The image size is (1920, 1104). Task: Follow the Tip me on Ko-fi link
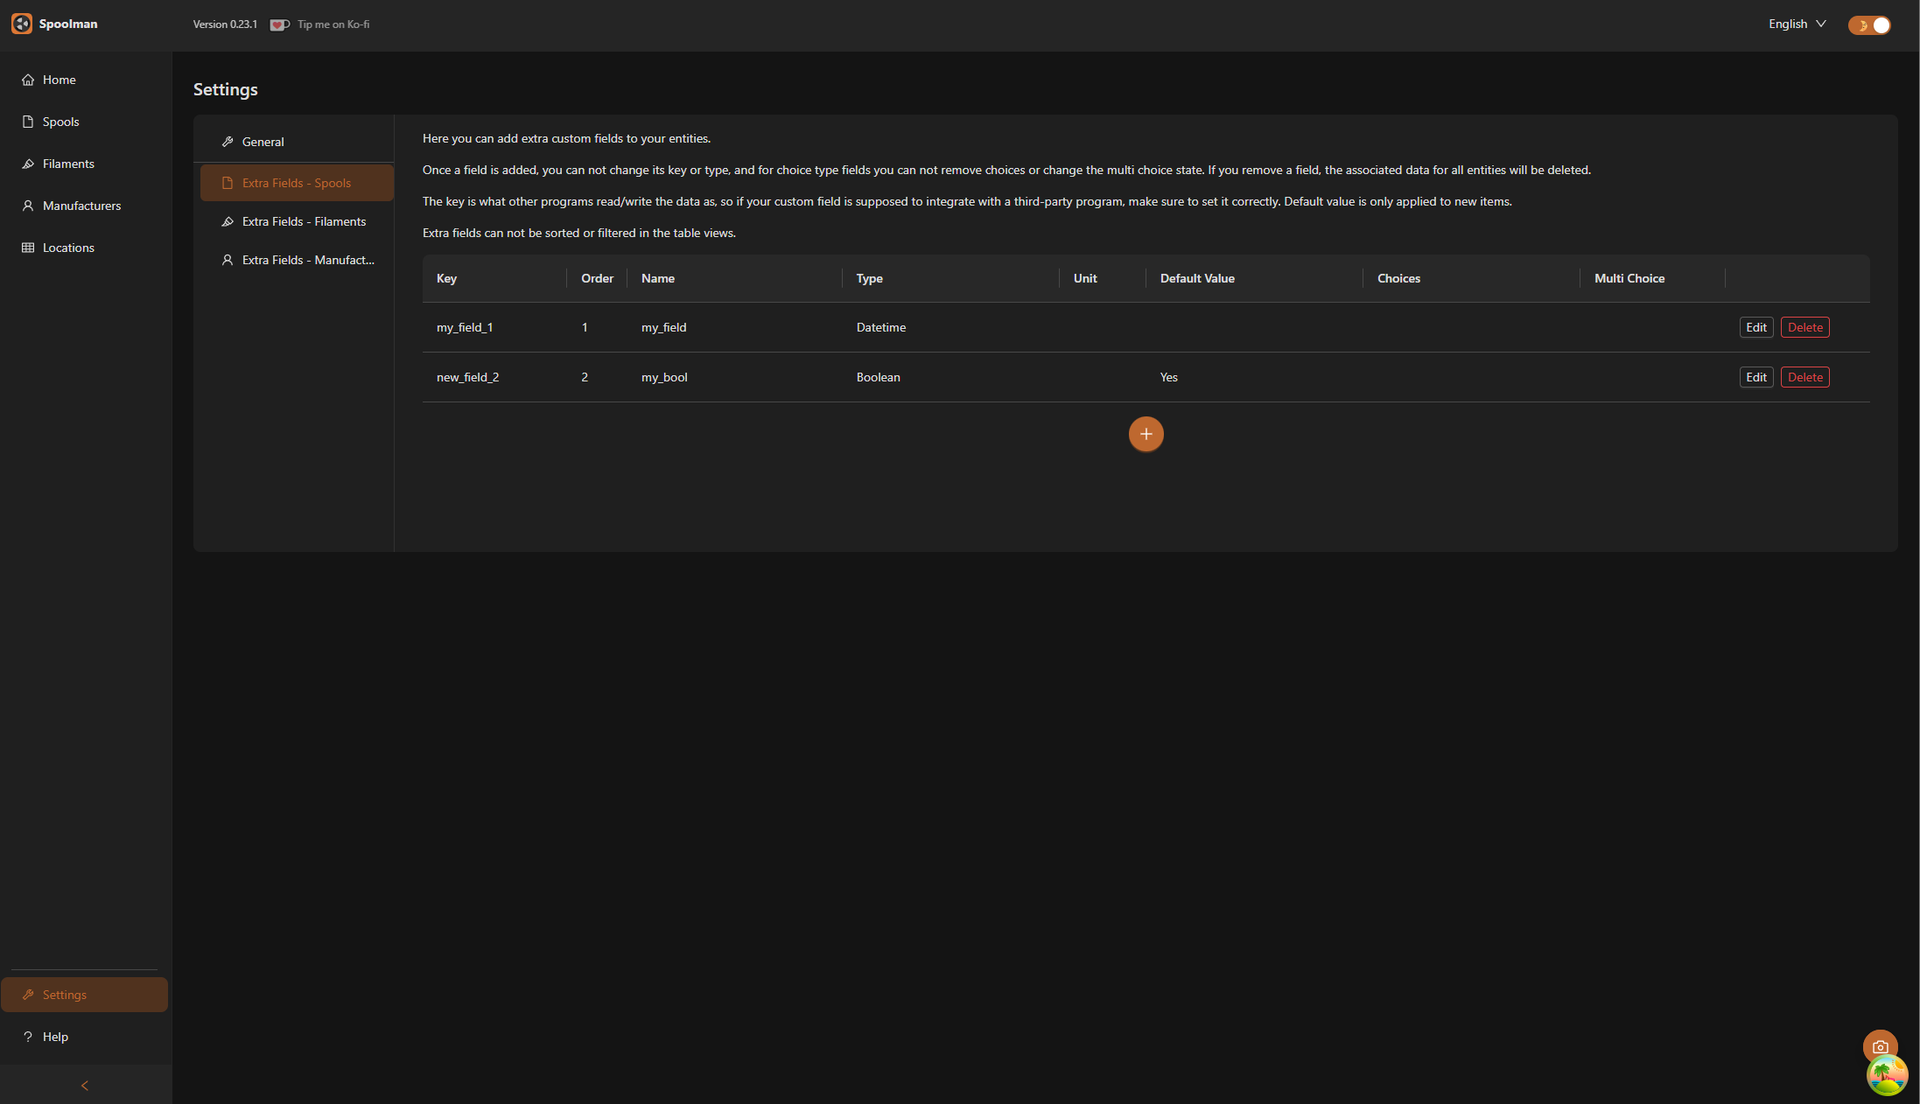(x=333, y=25)
